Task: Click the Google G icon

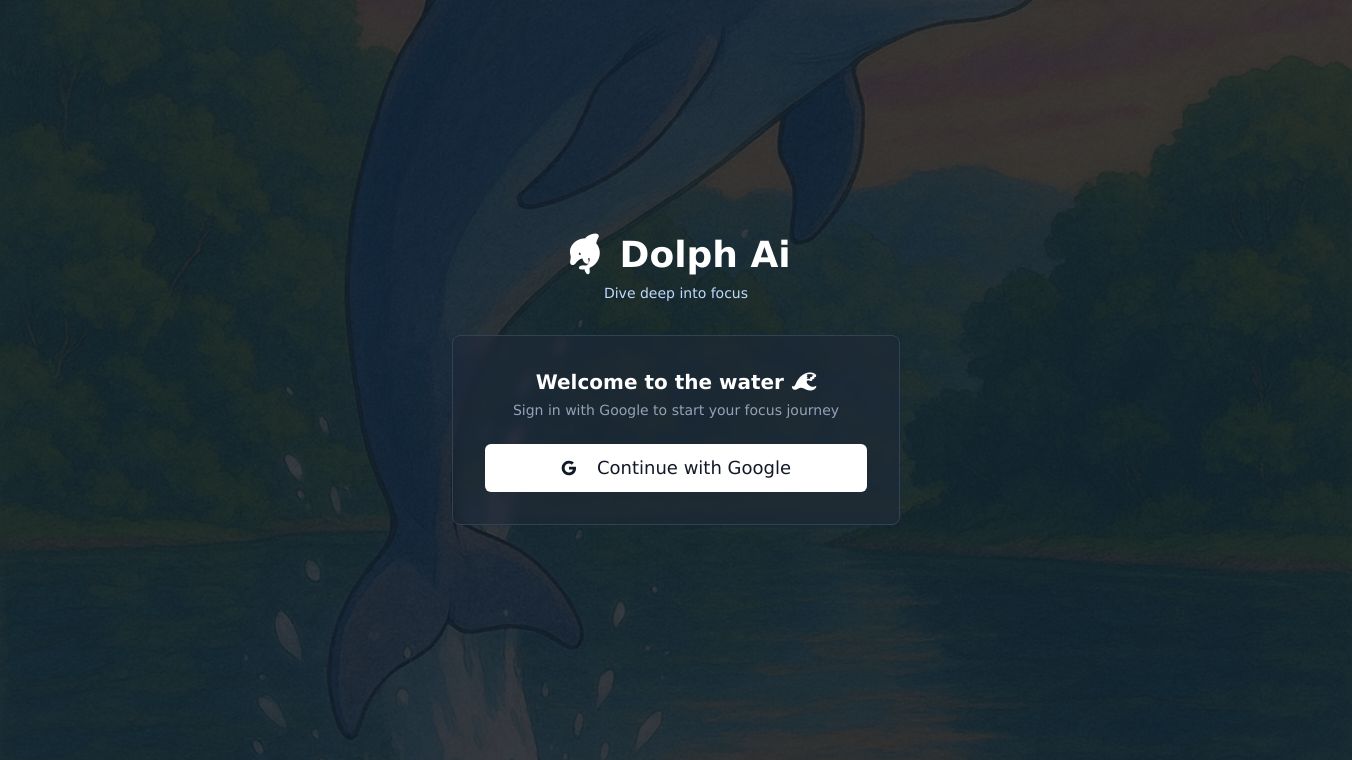Action: (x=569, y=468)
